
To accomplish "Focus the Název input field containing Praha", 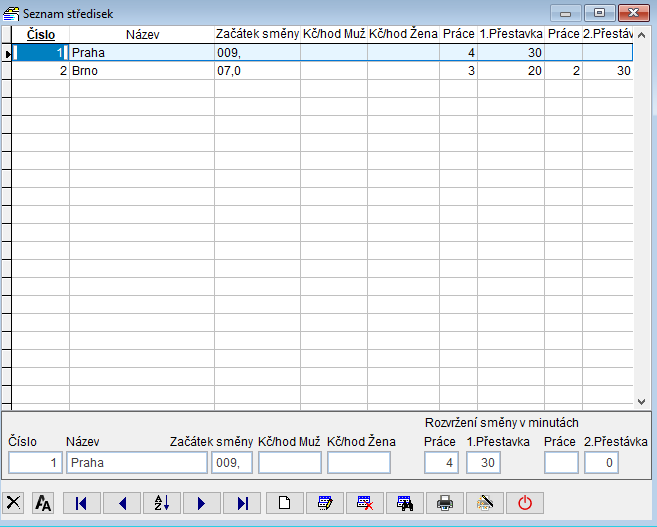I will click(x=137, y=462).
